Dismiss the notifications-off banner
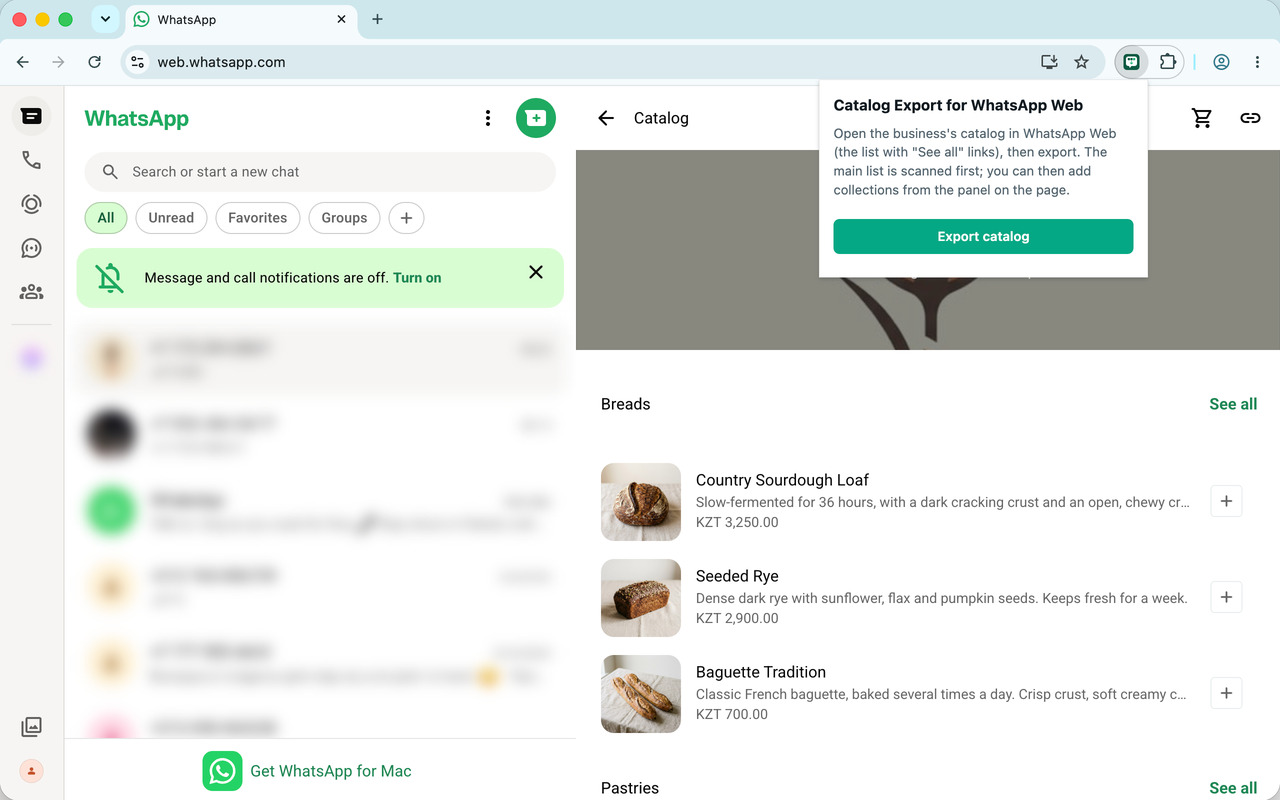 [536, 272]
